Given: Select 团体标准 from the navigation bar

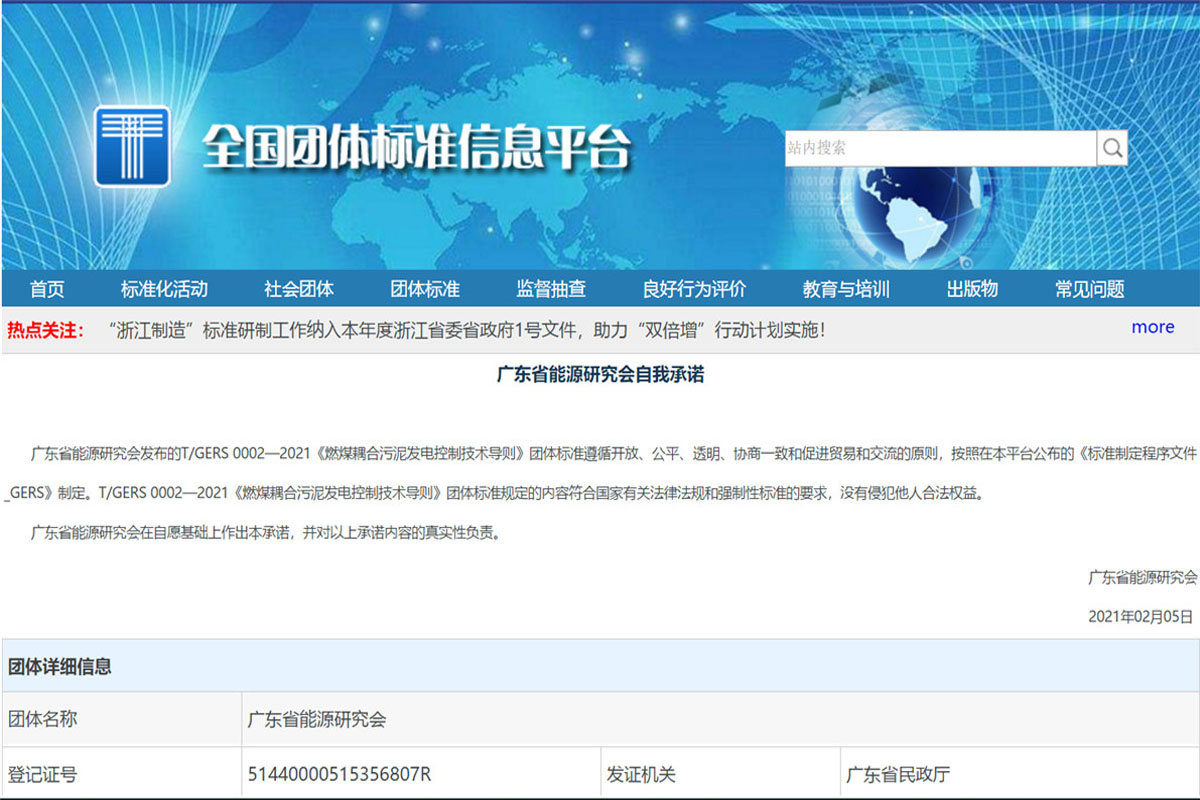Looking at the screenshot, I should [x=425, y=289].
